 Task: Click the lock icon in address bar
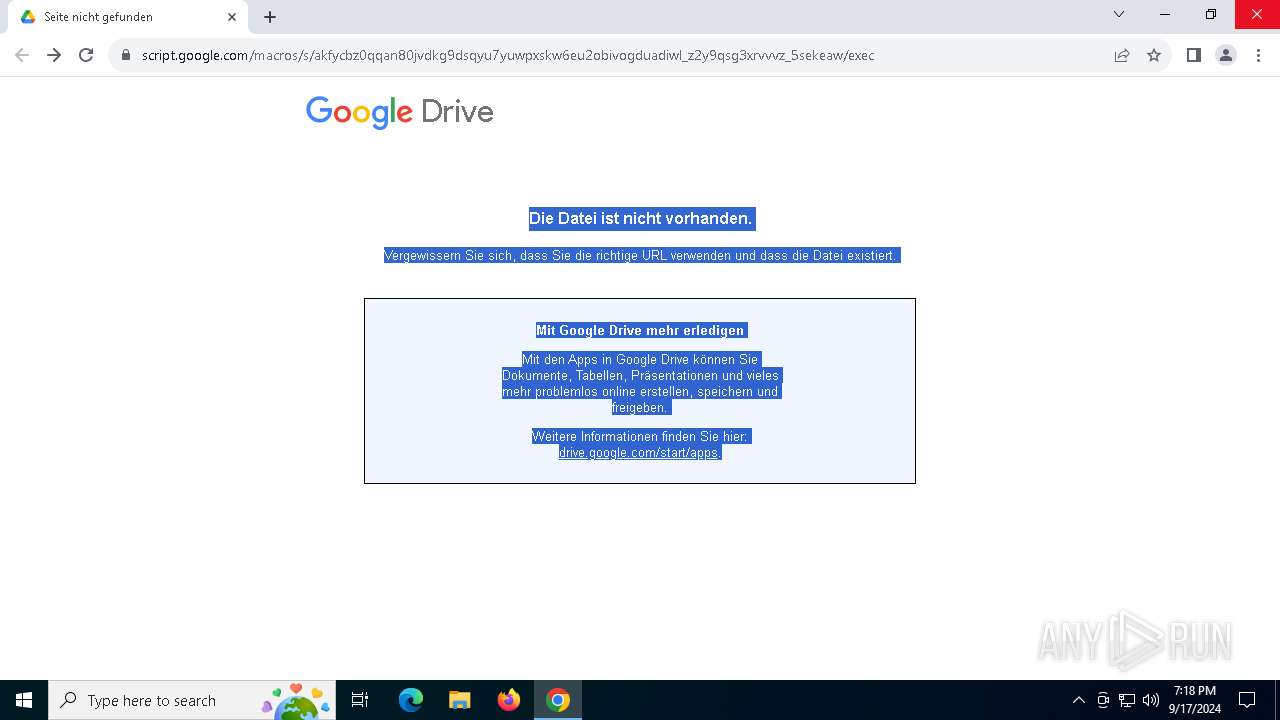click(x=126, y=55)
